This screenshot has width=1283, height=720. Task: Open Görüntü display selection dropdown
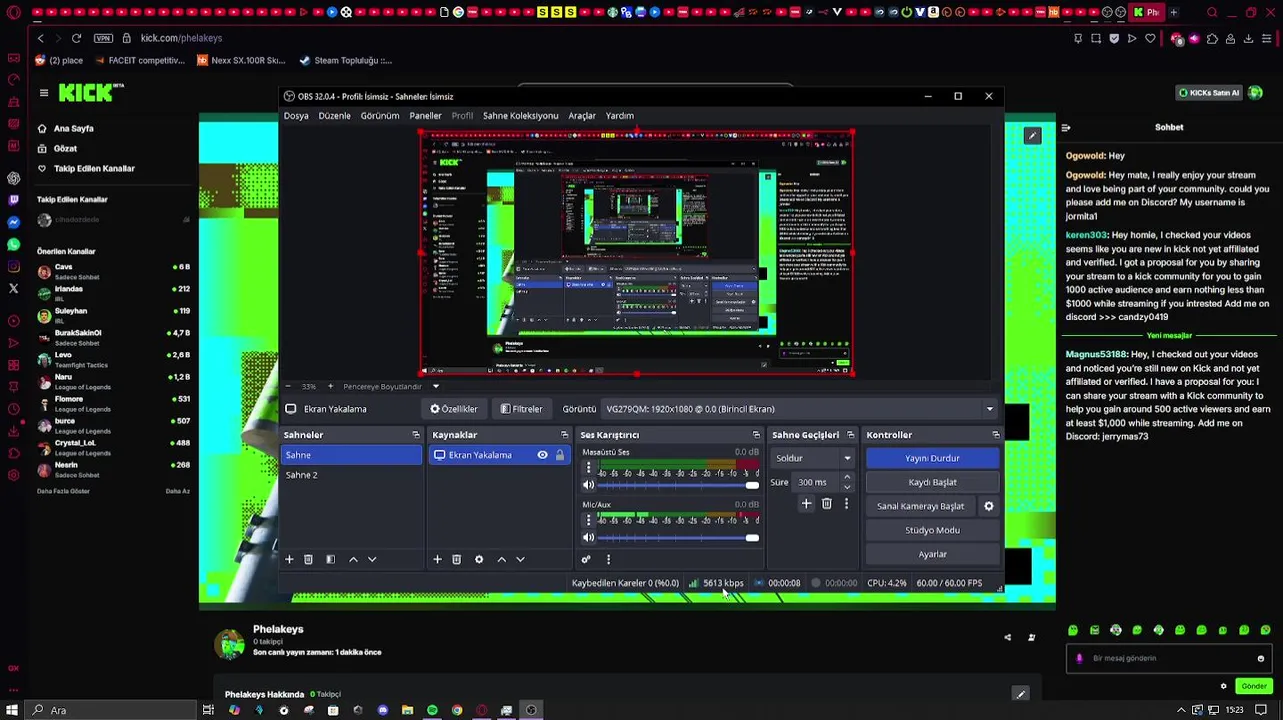tap(800, 409)
